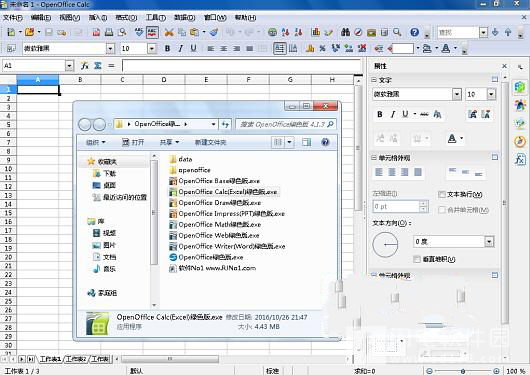Open the Cell Reference Name Box dropdown
This screenshot has height=375, width=530.
(69, 66)
